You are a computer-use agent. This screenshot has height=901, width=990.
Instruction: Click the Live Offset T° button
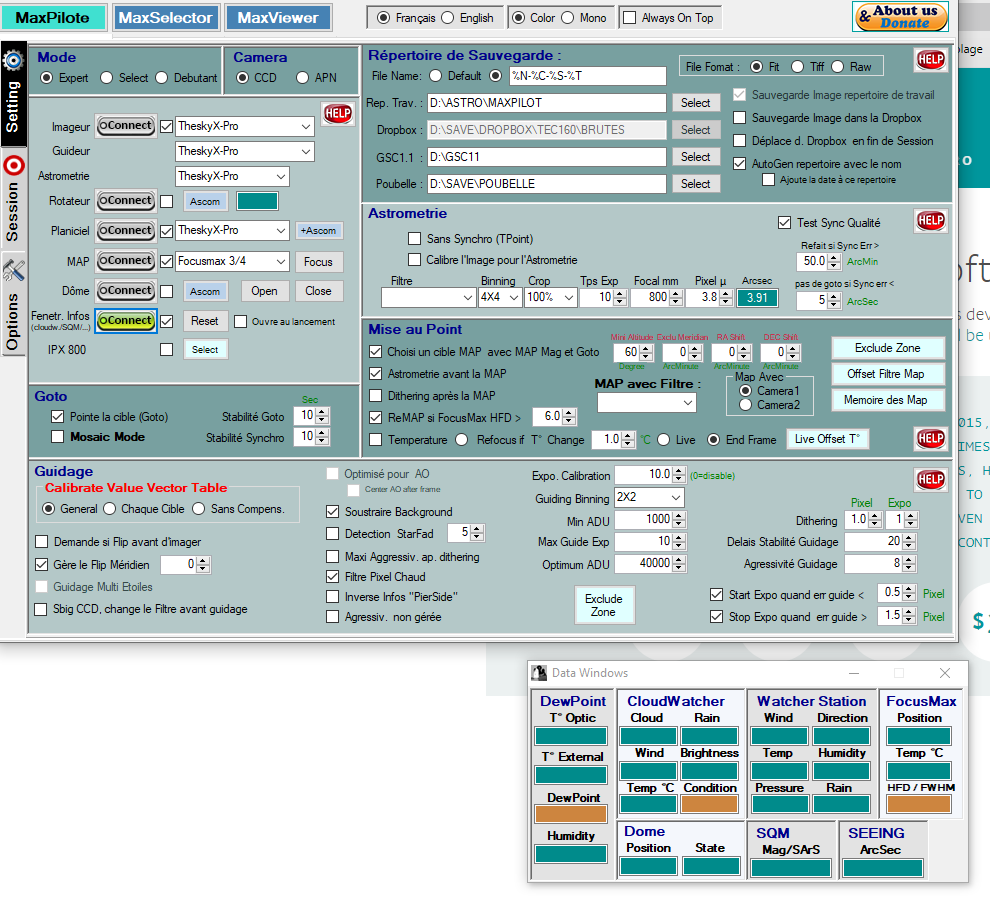point(827,439)
